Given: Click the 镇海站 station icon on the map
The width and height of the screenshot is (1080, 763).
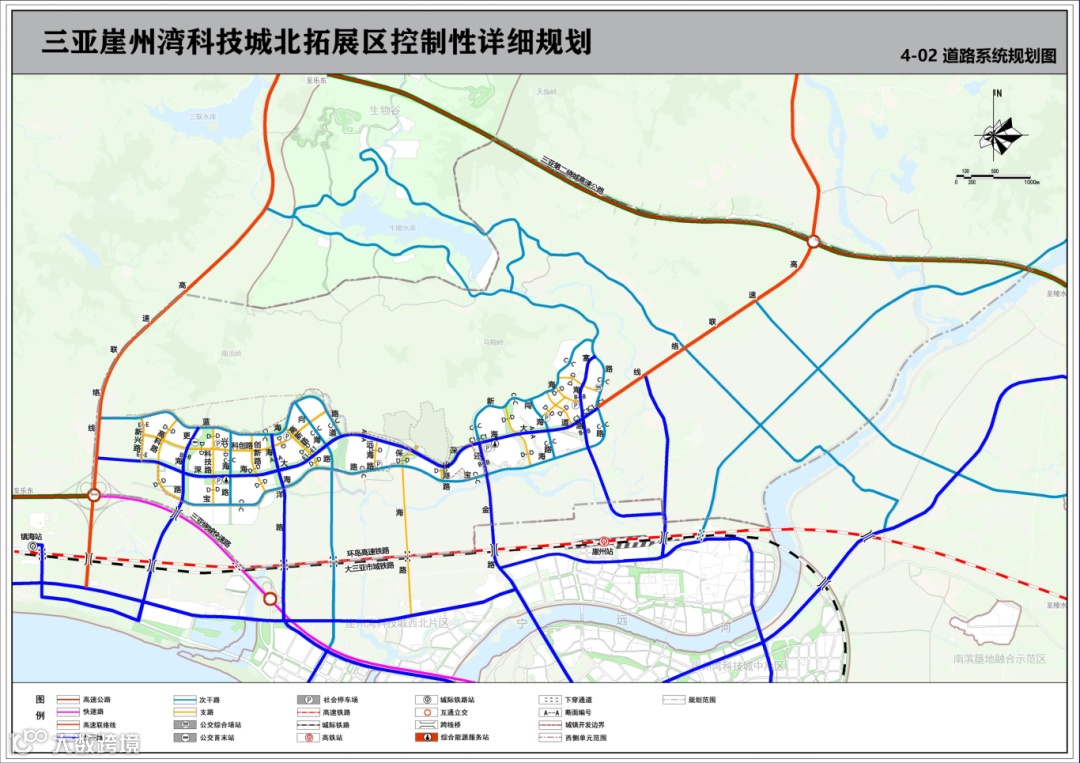Looking at the screenshot, I should pyautogui.click(x=32, y=546).
